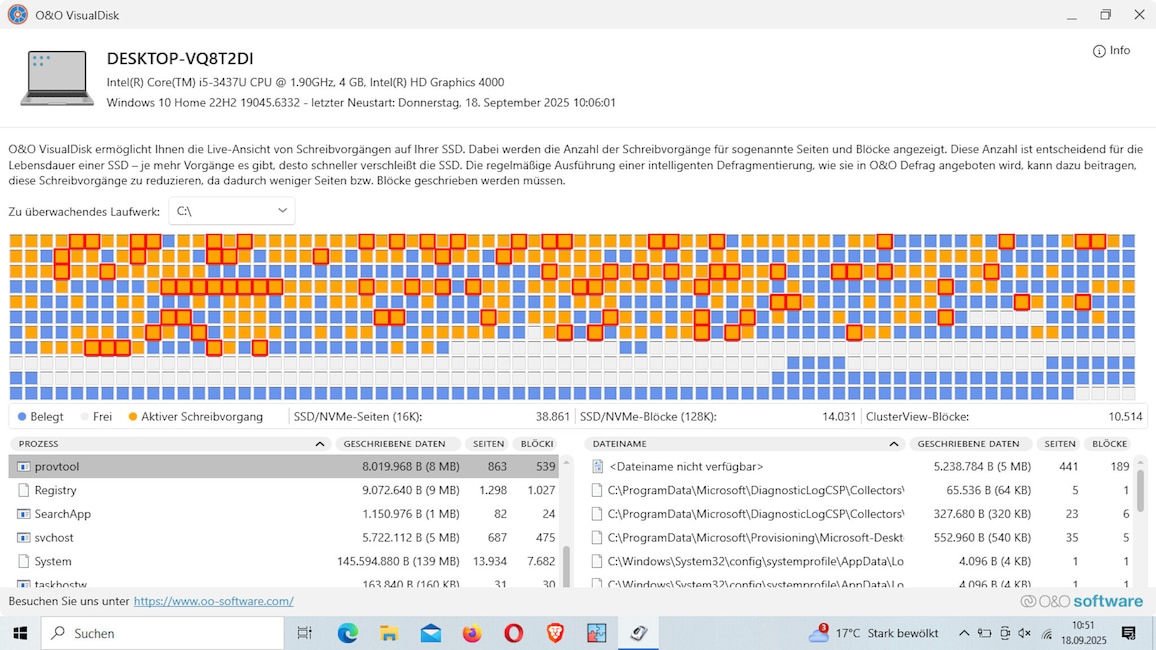Open the network Wi-Fi tray icon
This screenshot has height=650, width=1156.
tap(1047, 633)
